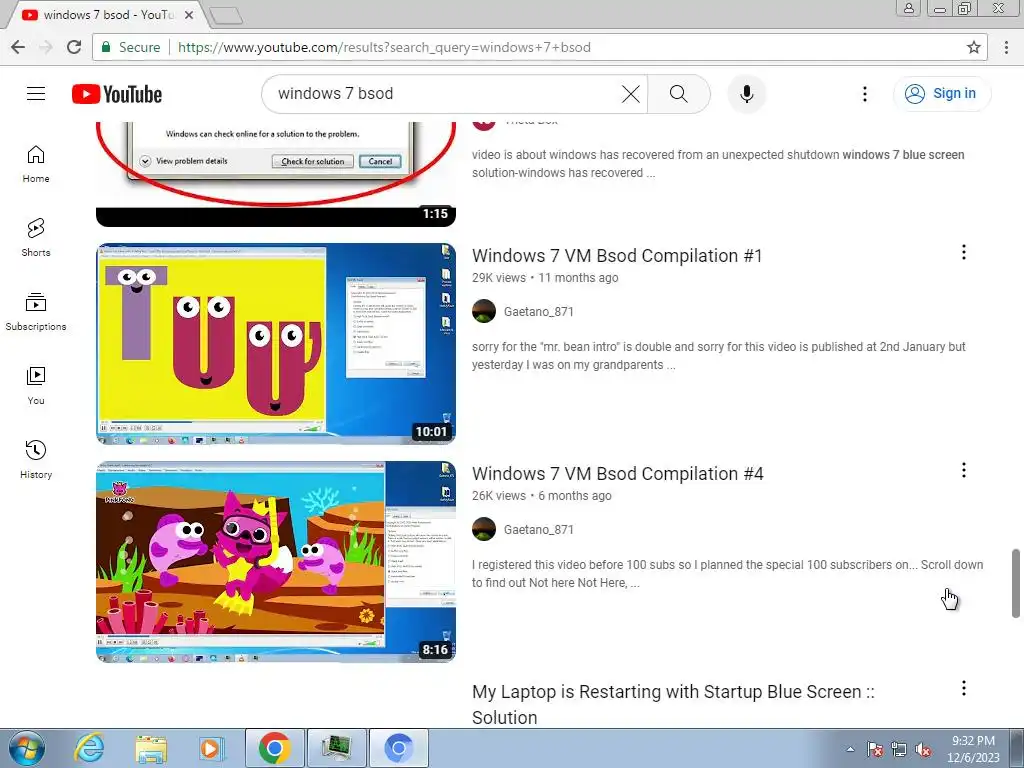Open Gaetano_871 channel under Compilation #4

pos(539,530)
